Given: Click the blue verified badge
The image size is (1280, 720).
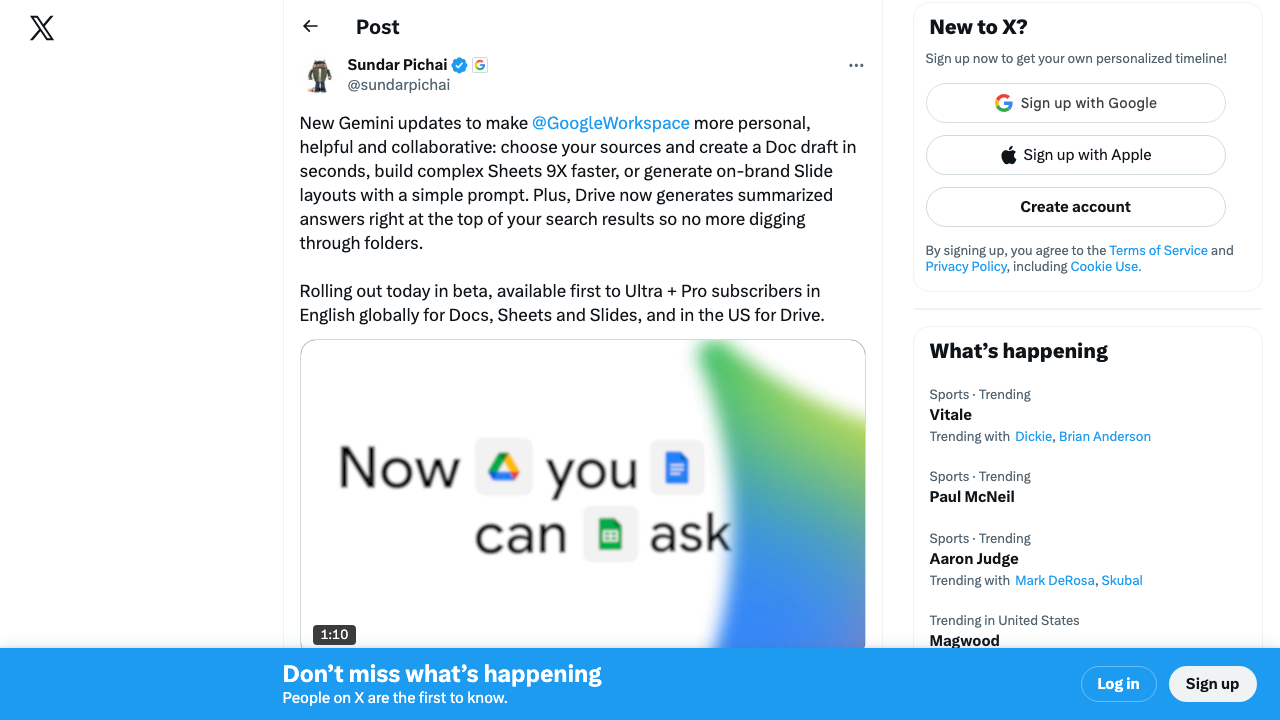Looking at the screenshot, I should [460, 65].
